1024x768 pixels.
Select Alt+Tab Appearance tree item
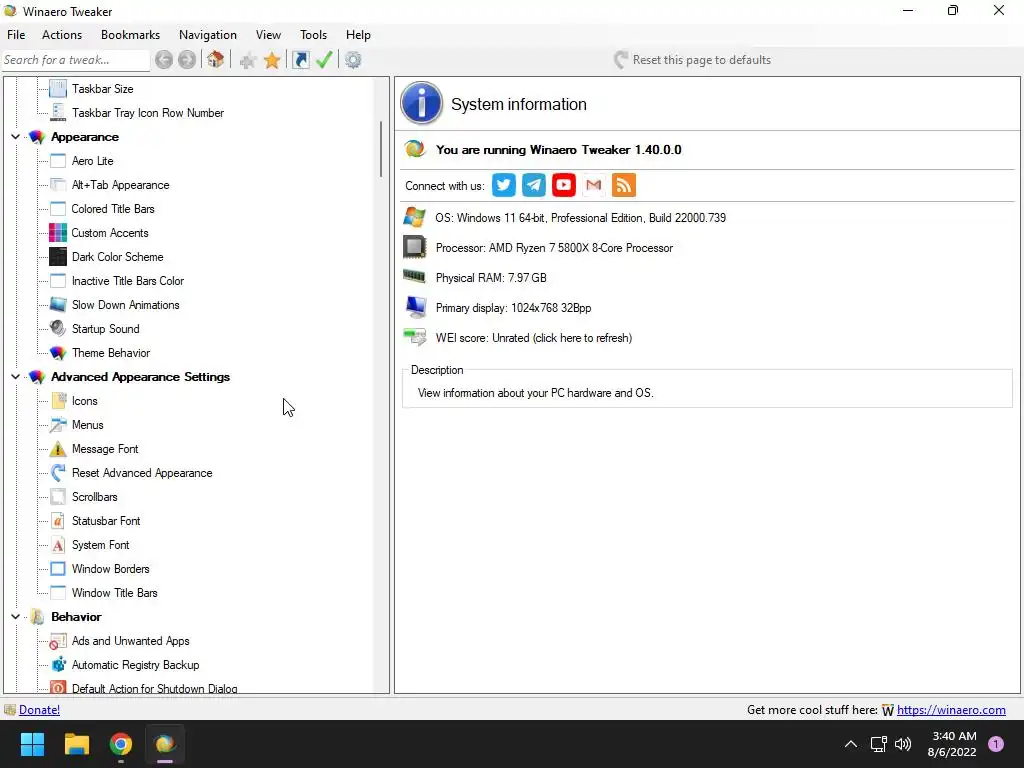click(x=120, y=185)
